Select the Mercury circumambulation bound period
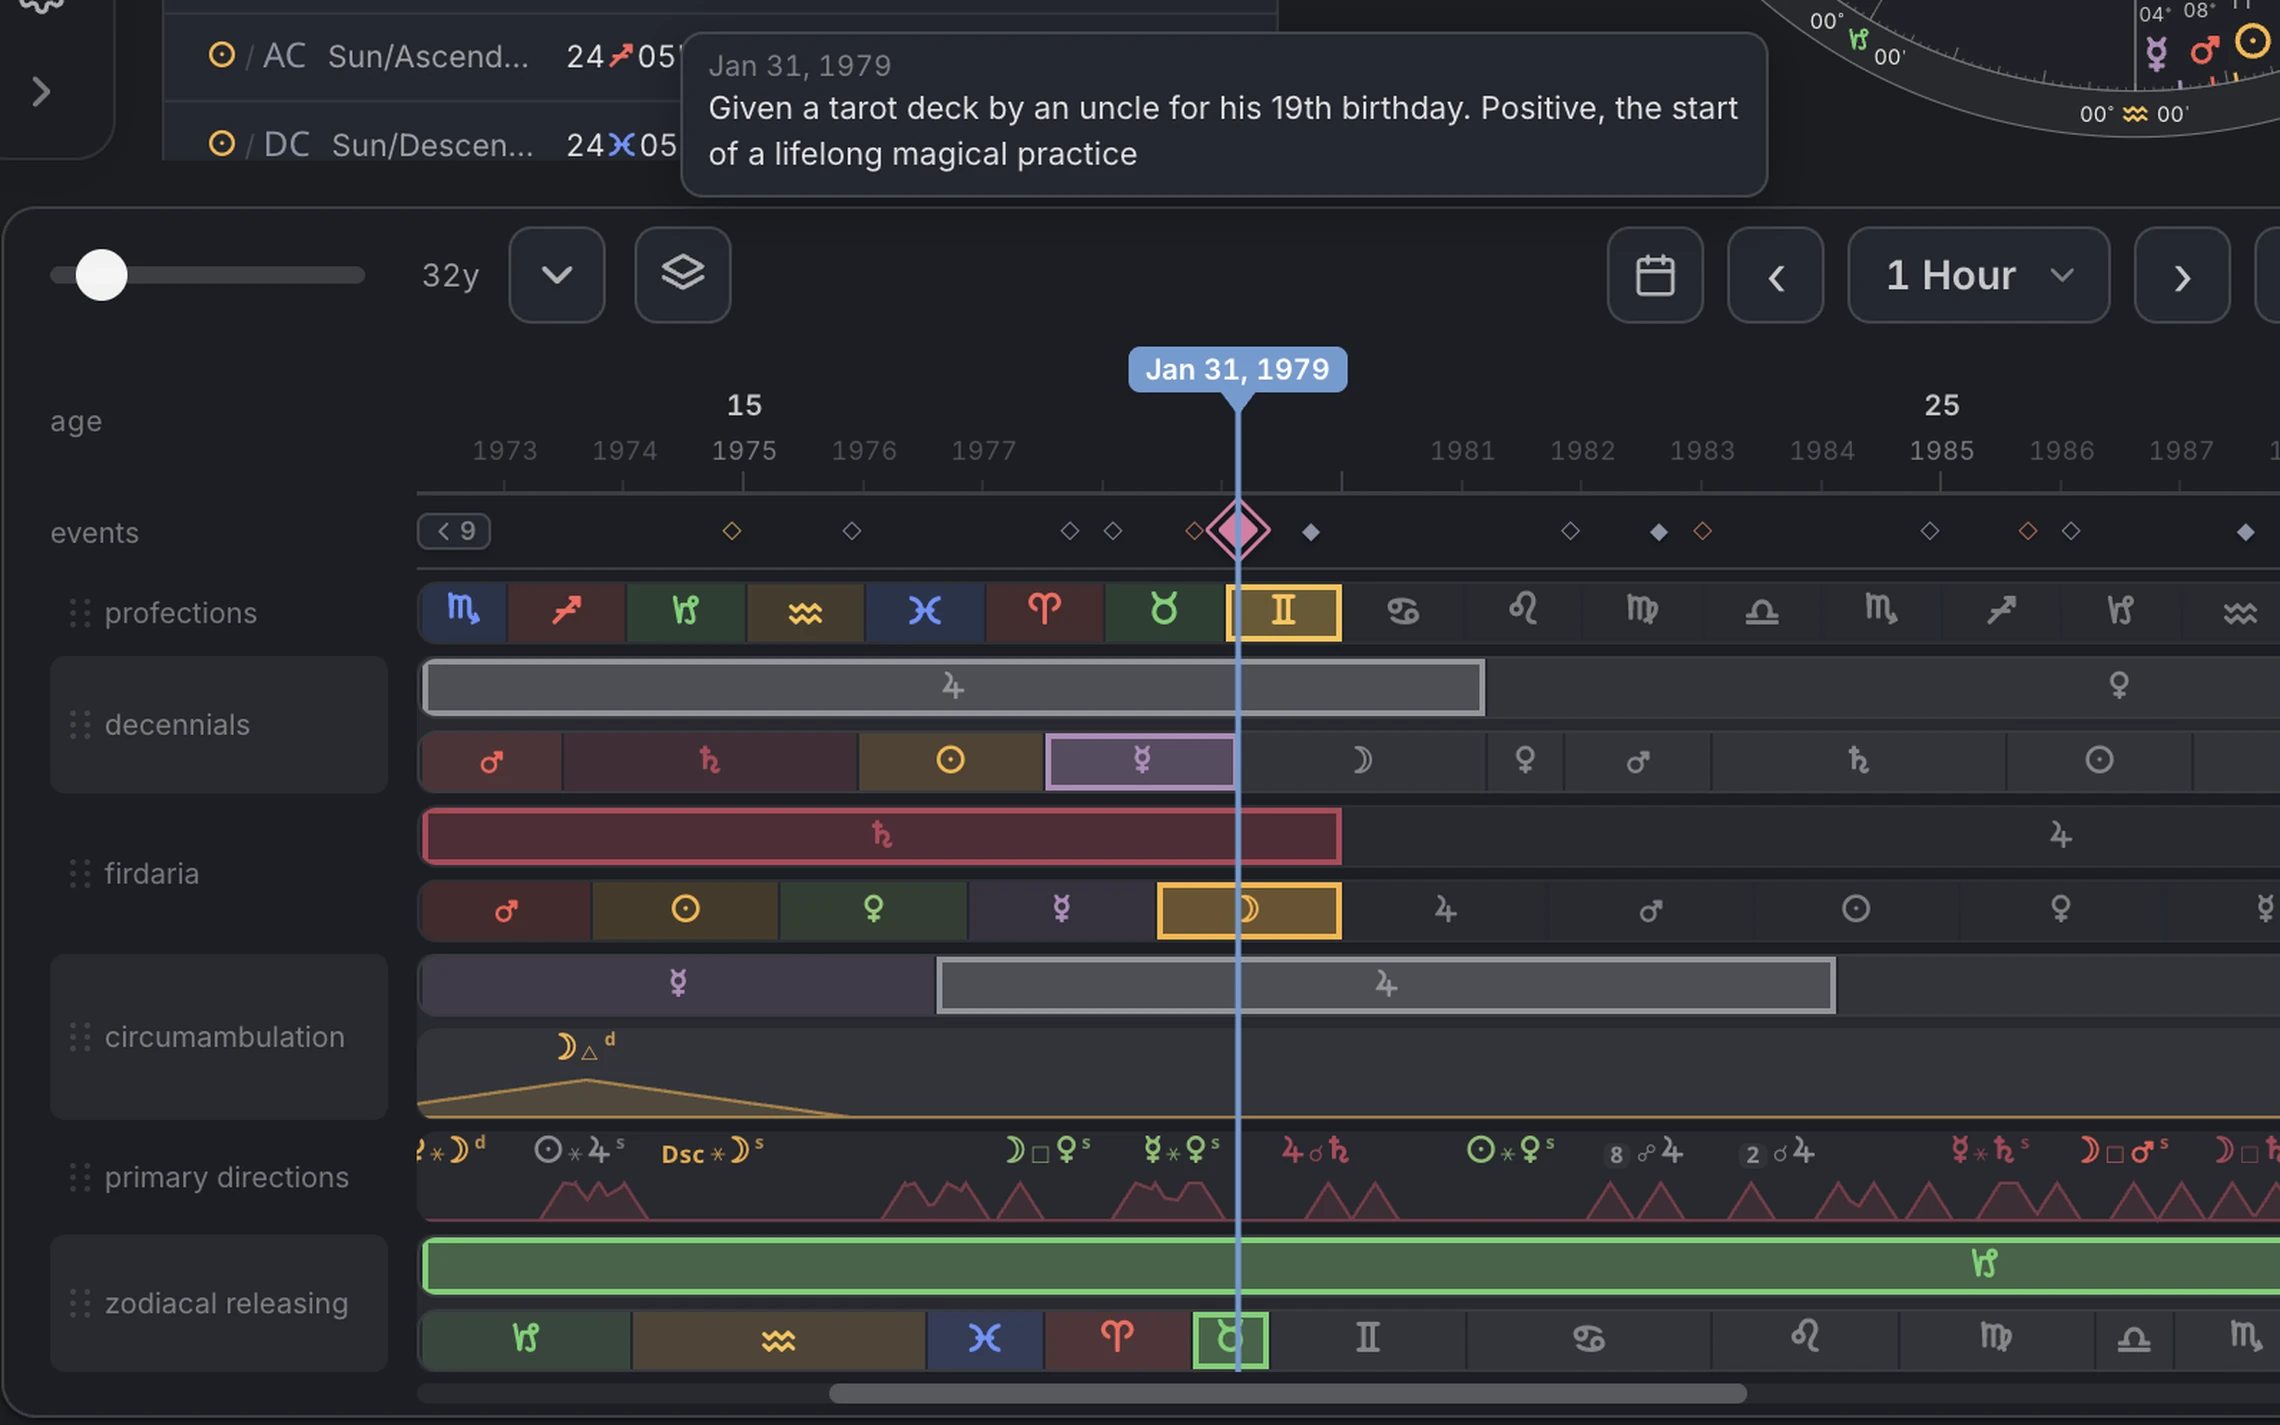 tap(678, 985)
